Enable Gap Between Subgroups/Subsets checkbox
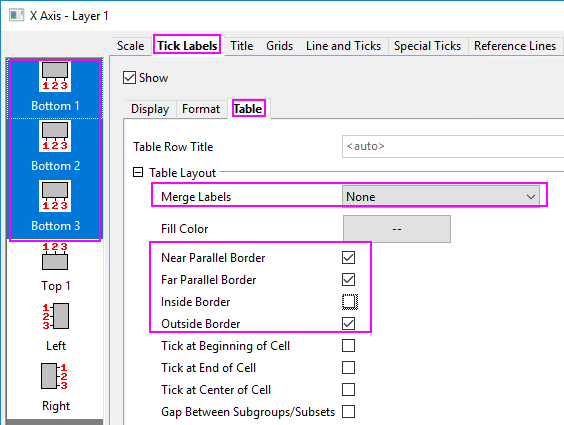The height and width of the screenshot is (425, 564). pos(348,411)
